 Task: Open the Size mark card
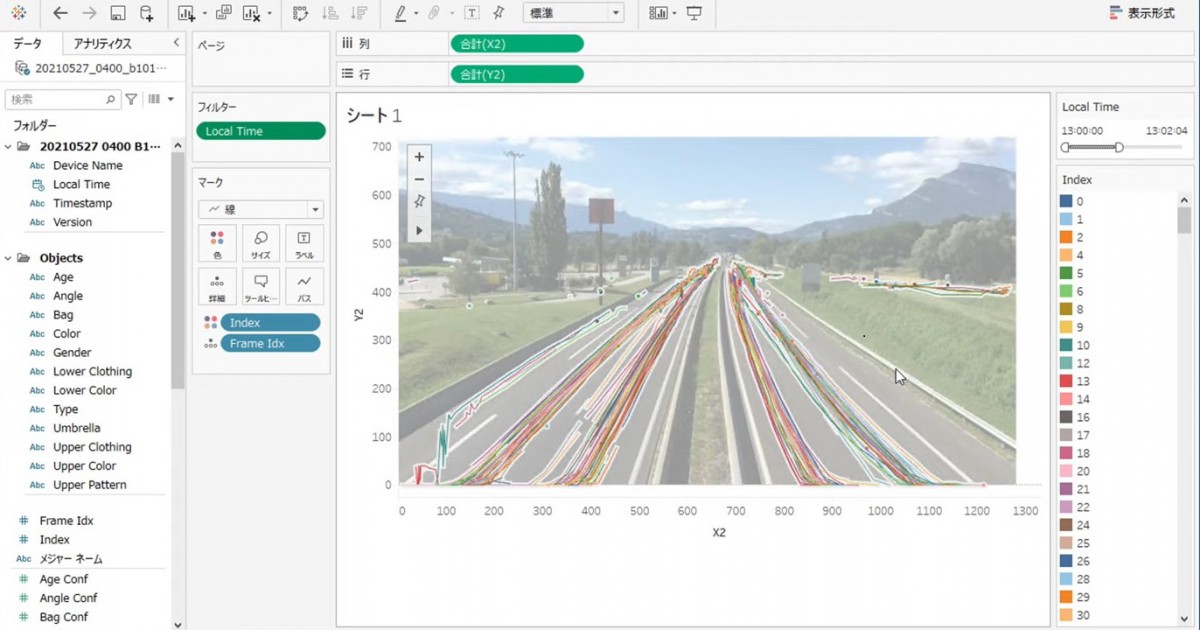[261, 243]
